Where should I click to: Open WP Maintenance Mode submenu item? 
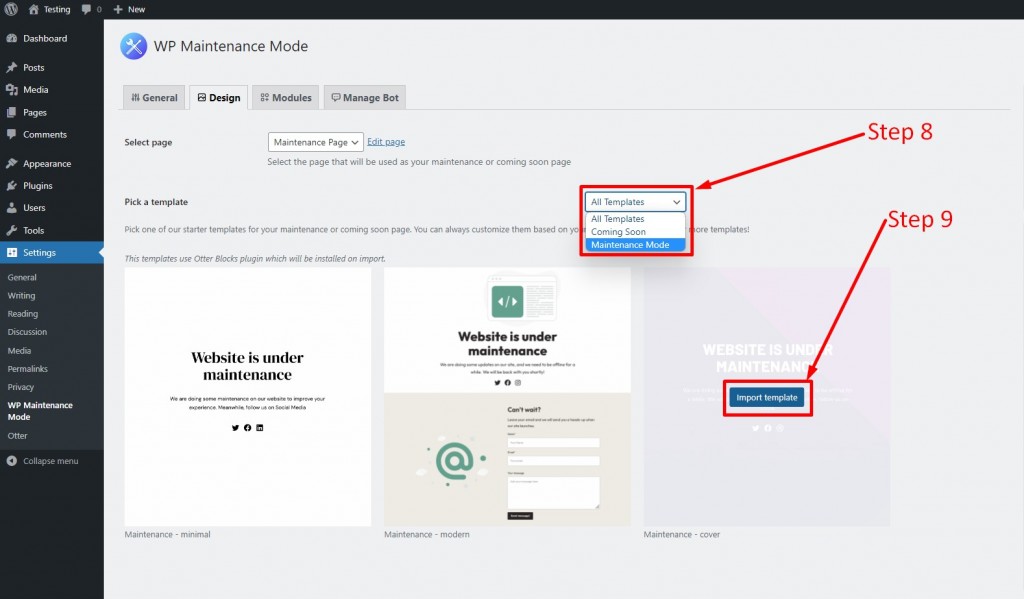(40, 411)
